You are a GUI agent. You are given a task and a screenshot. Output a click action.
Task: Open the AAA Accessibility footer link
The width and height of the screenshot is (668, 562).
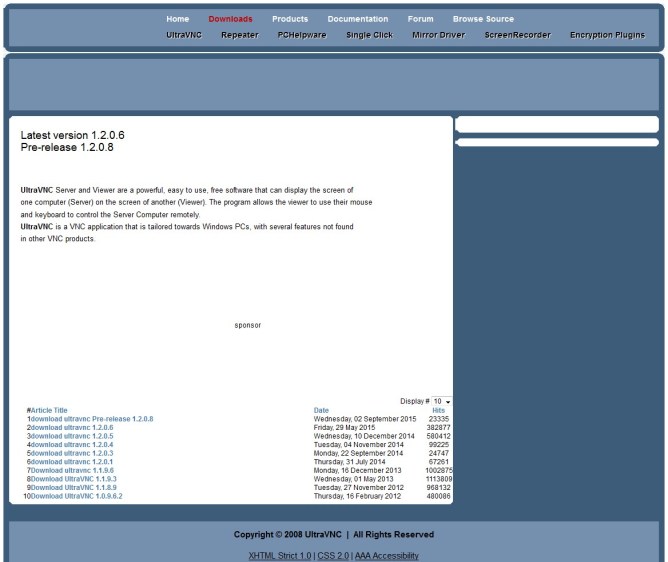[x=387, y=556]
